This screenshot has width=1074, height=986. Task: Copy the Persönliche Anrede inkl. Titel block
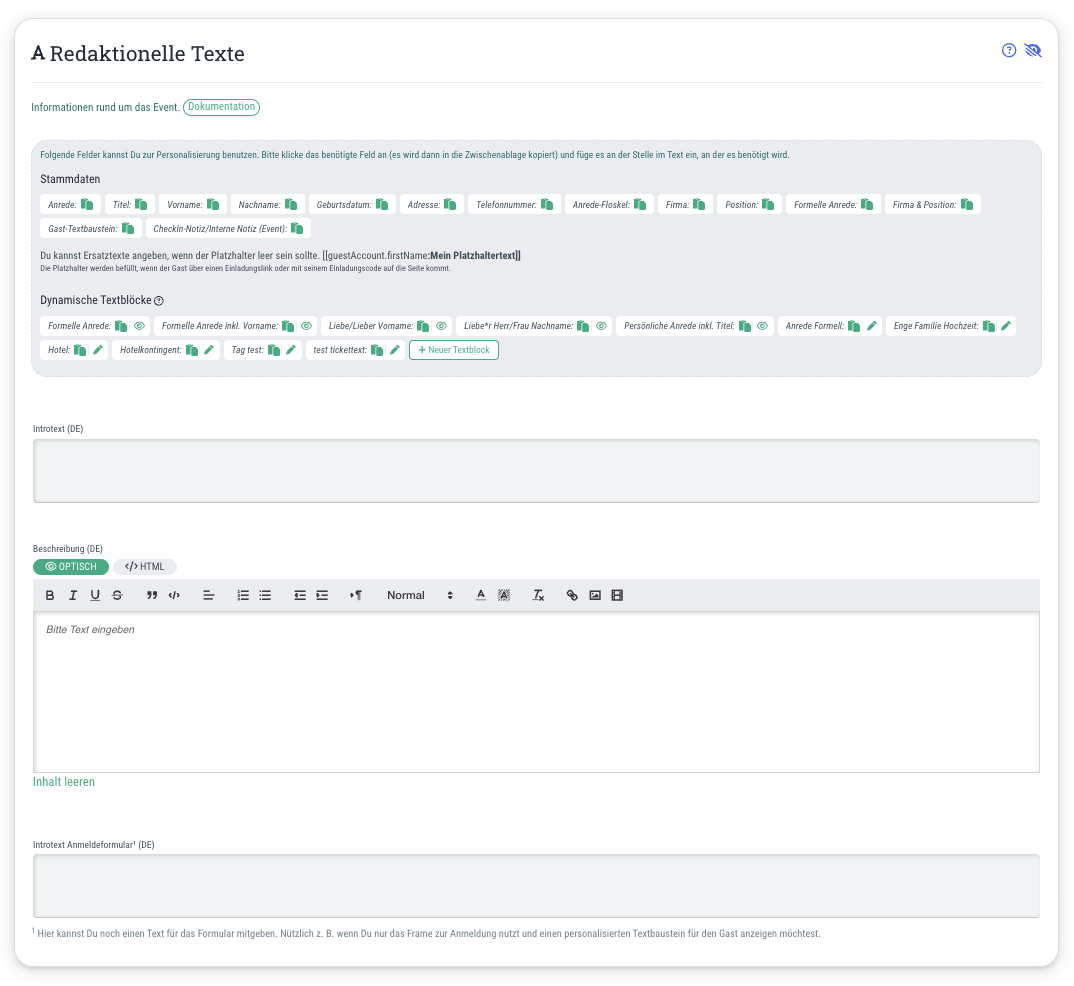(x=745, y=326)
